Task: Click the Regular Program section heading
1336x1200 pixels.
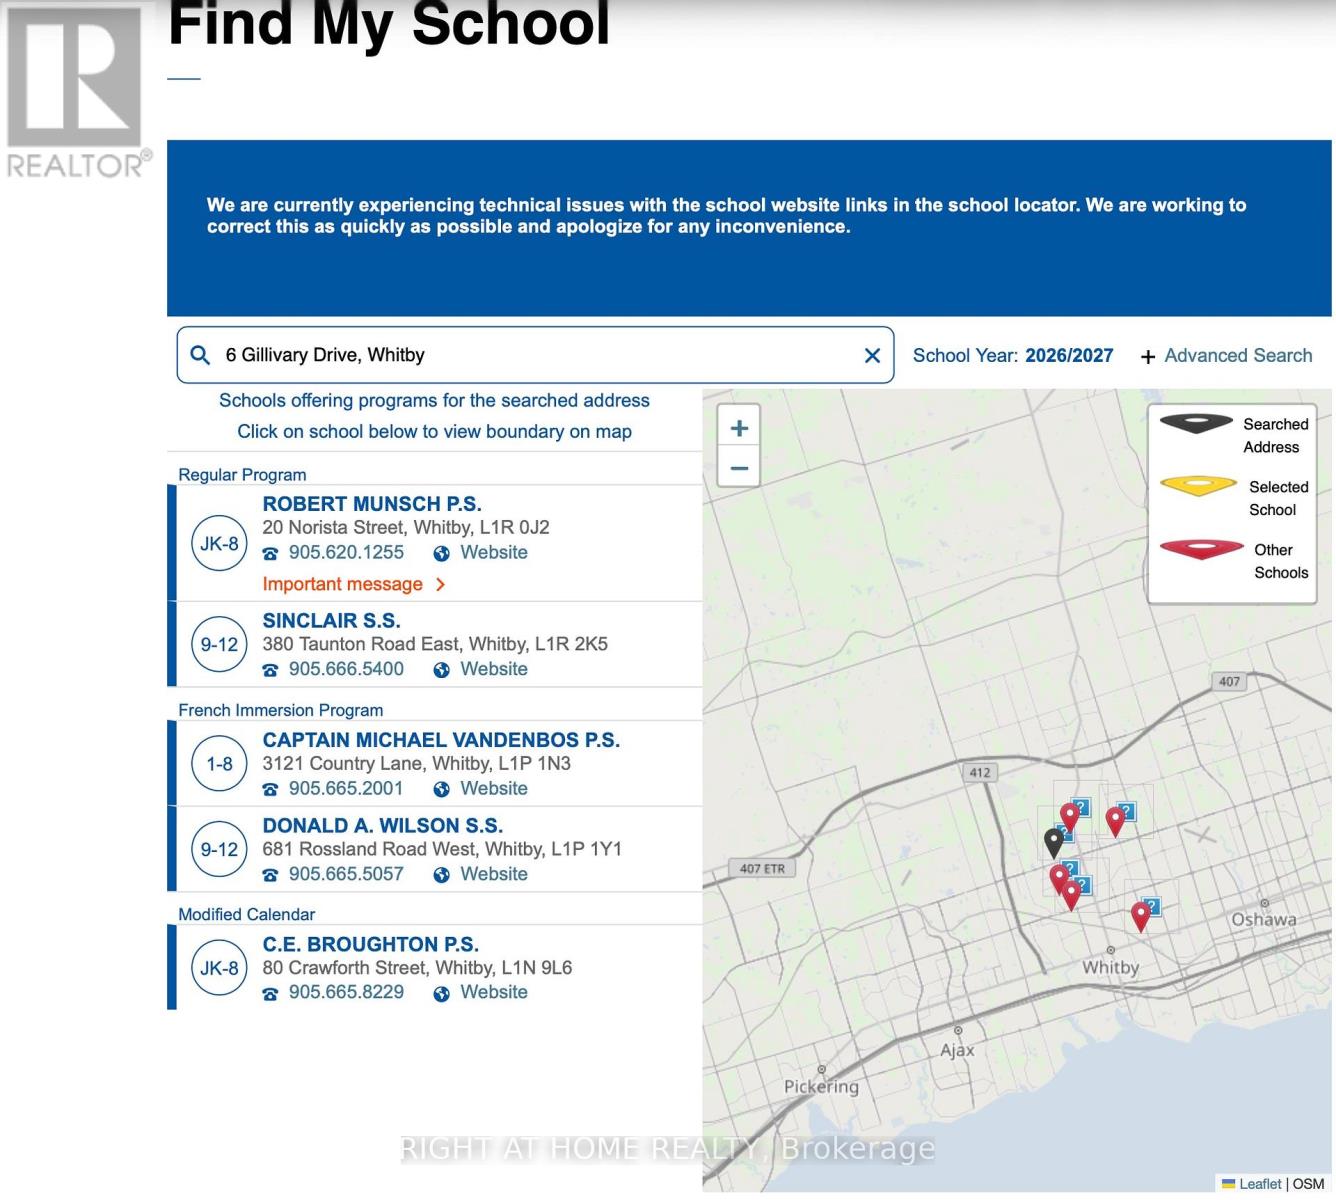Action: pos(242,475)
